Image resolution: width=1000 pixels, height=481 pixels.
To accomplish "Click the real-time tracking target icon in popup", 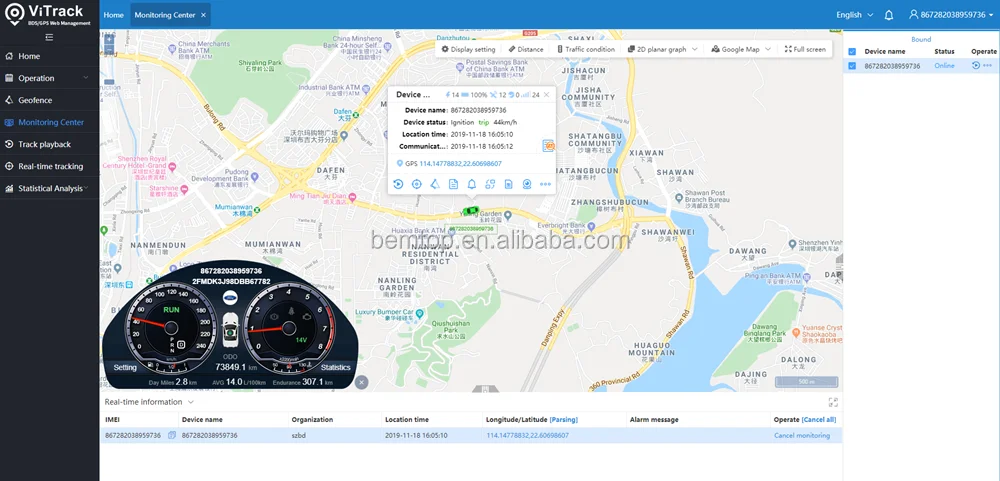I will [x=417, y=184].
